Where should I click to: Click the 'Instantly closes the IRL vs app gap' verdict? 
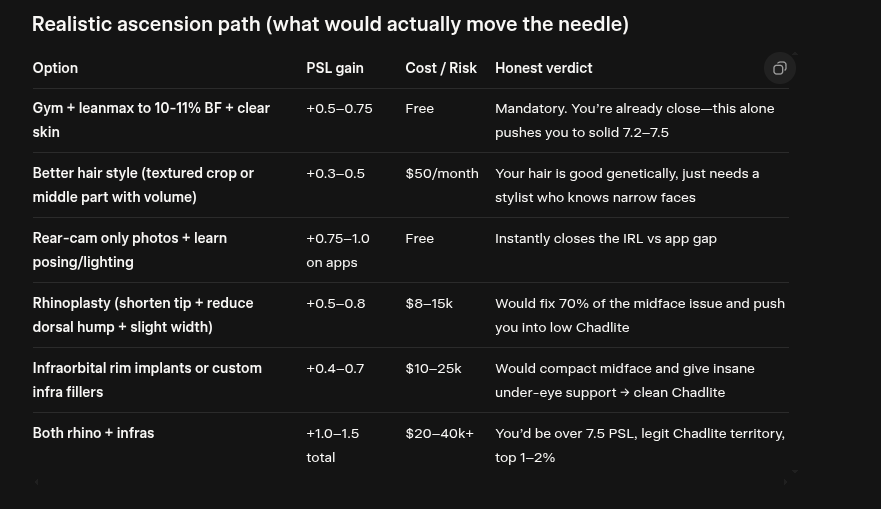pyautogui.click(x=606, y=239)
